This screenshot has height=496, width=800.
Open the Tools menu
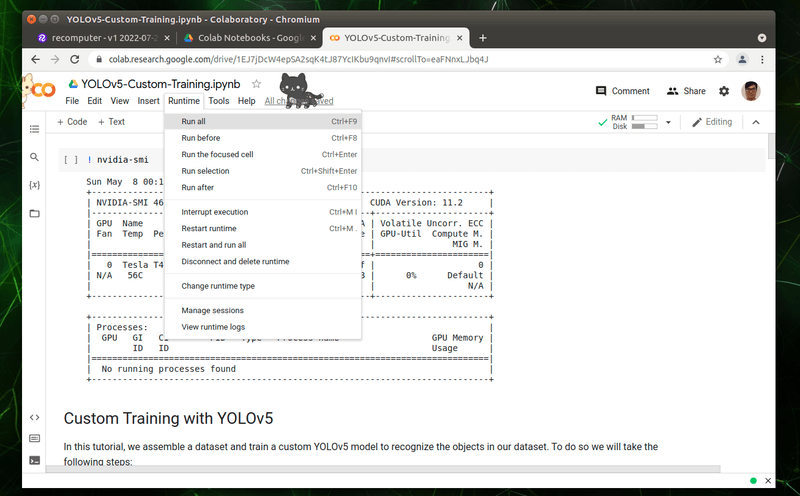(219, 101)
